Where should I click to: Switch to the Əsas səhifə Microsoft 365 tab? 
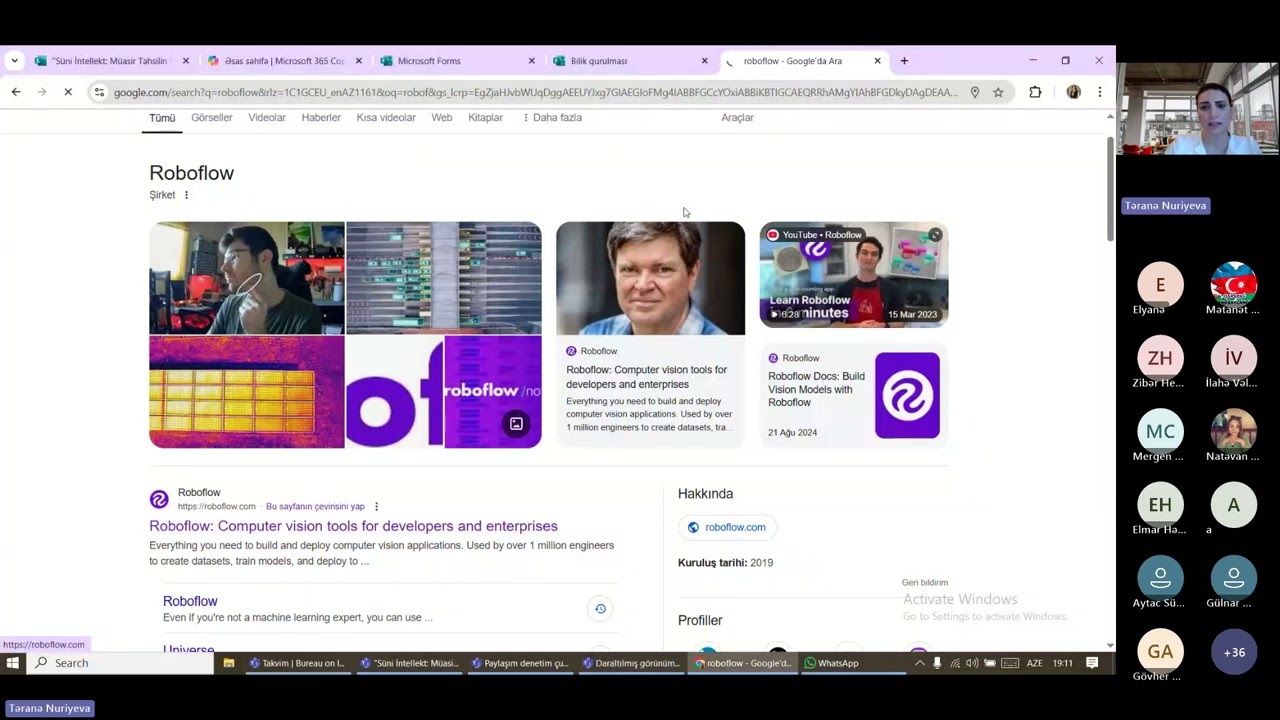[285, 61]
